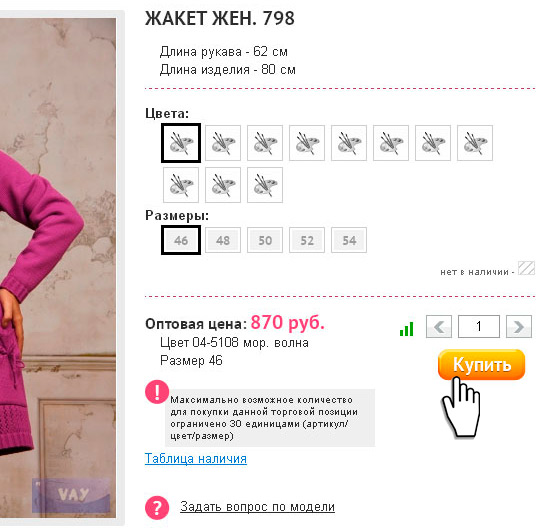Screen dimensions: 555x528
Task: Pick the fourth color swatch in first row
Action: (307, 143)
